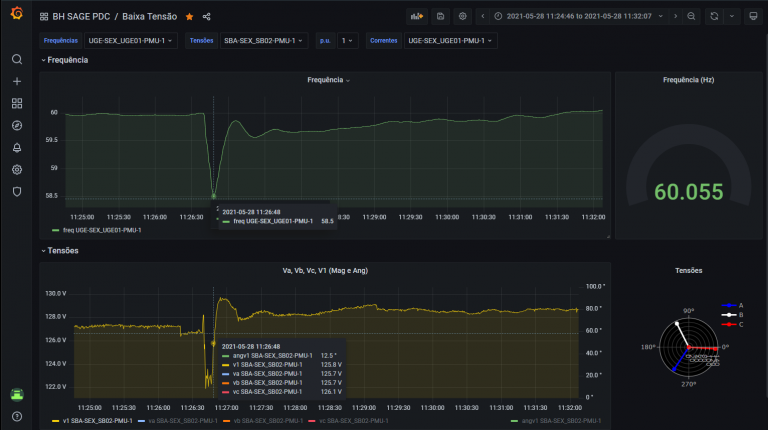Open the time range picker
The height and width of the screenshot is (430, 768).
579,17
